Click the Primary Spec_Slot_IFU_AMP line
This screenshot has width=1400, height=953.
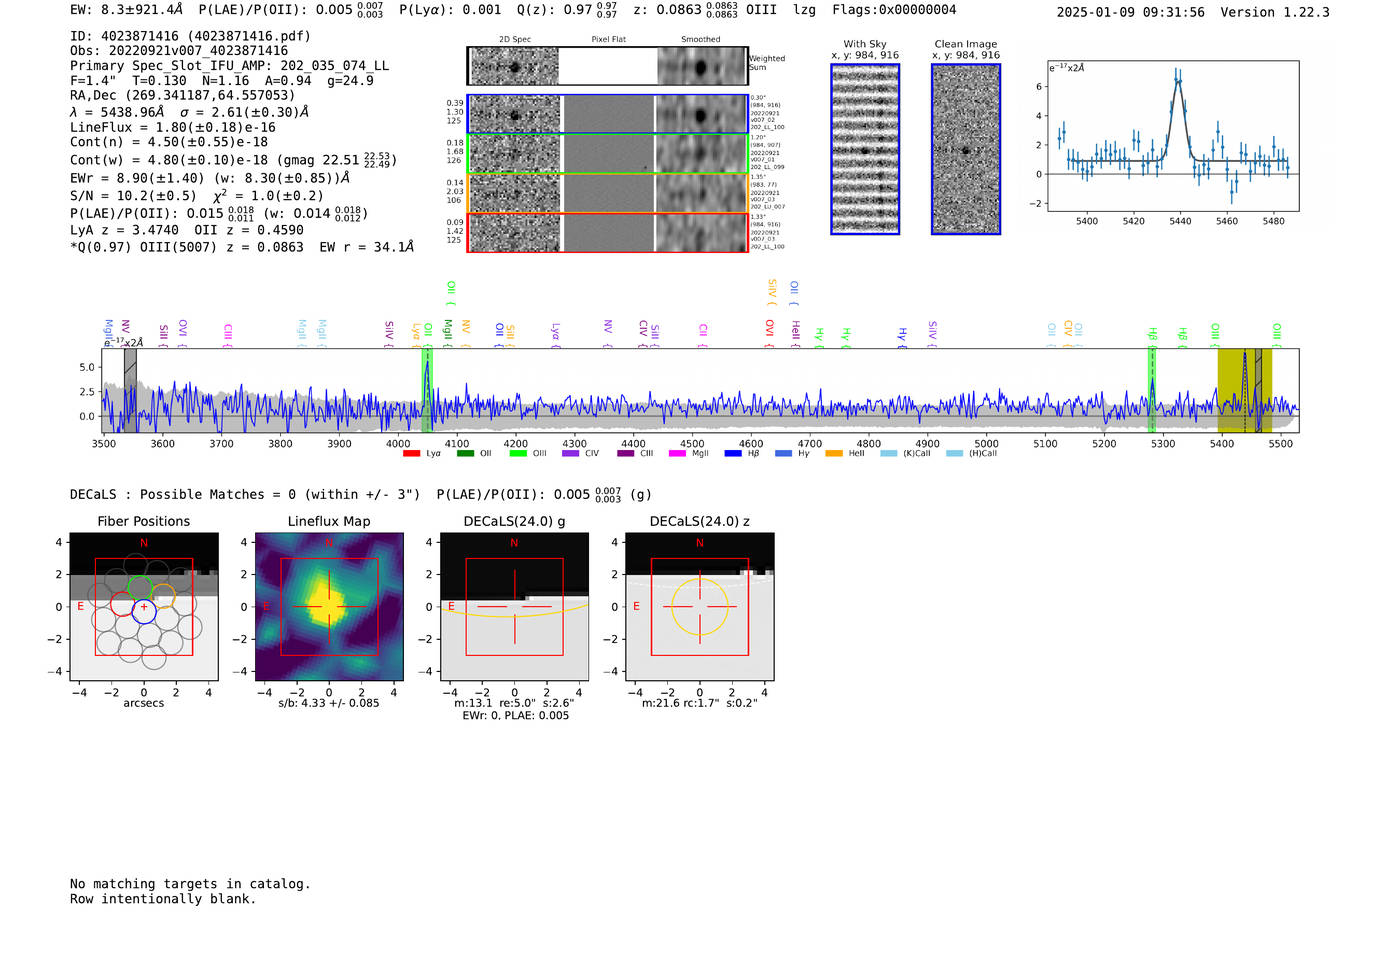tap(230, 66)
